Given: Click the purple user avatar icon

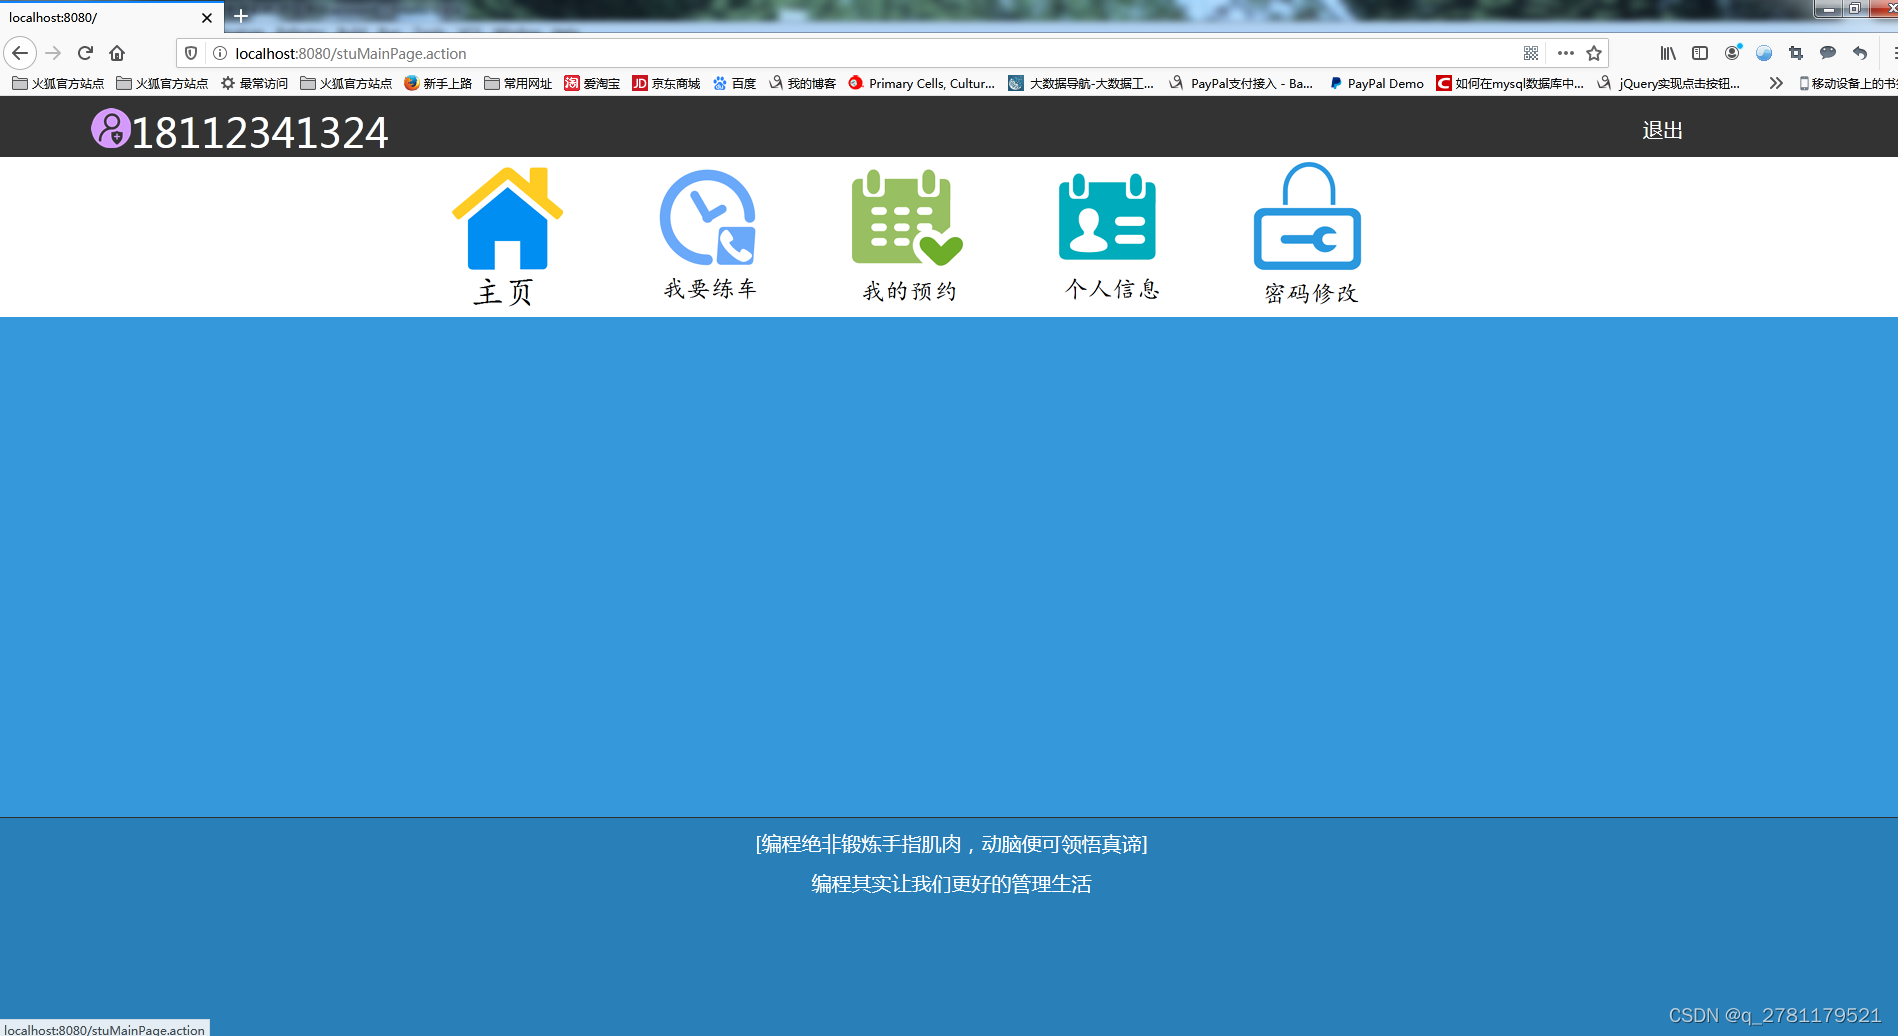Looking at the screenshot, I should 111,128.
